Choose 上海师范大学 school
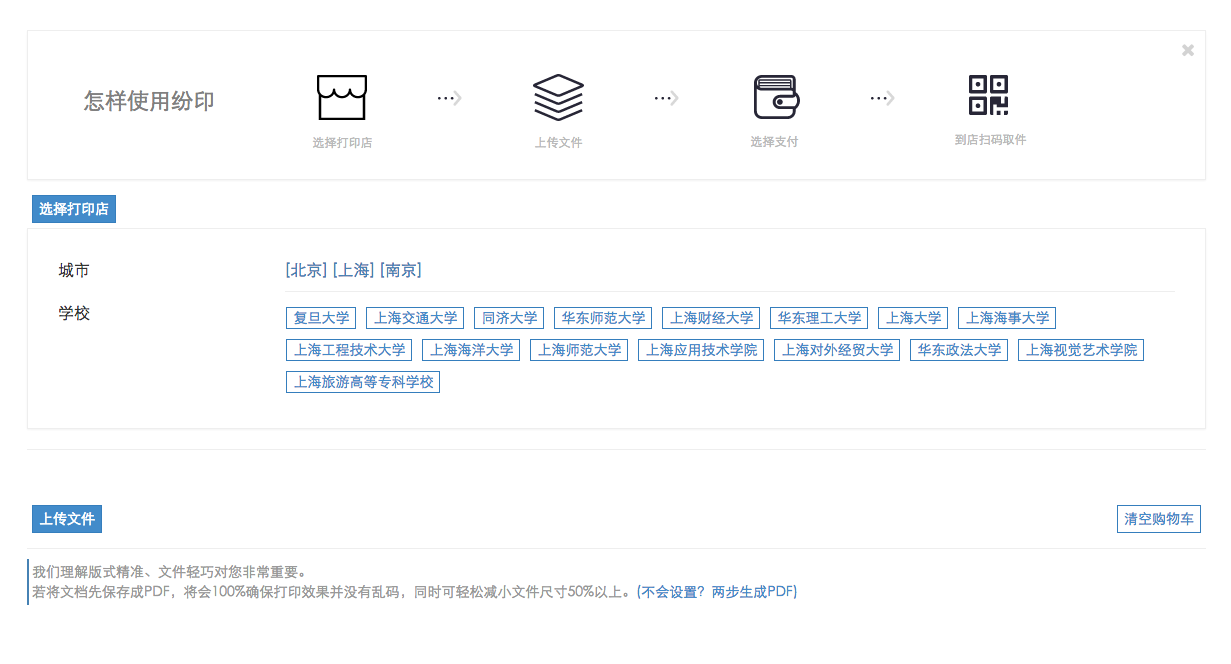1231x664 pixels. (579, 350)
